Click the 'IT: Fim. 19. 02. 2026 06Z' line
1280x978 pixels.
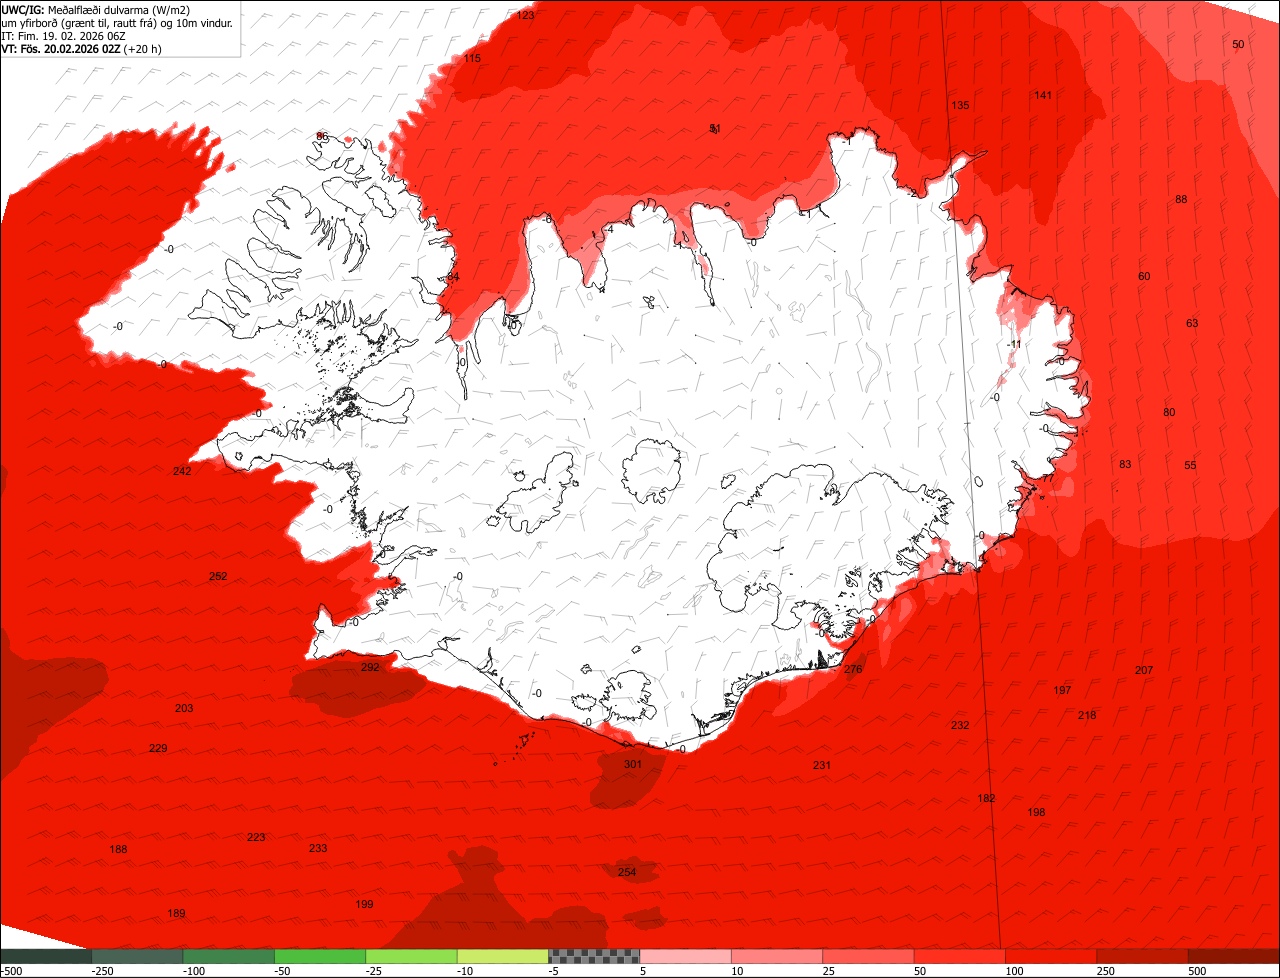click(64, 35)
